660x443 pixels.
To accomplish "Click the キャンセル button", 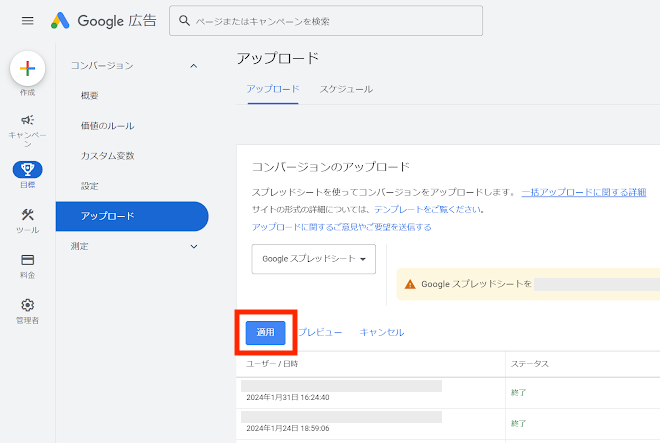I will point(382,333).
